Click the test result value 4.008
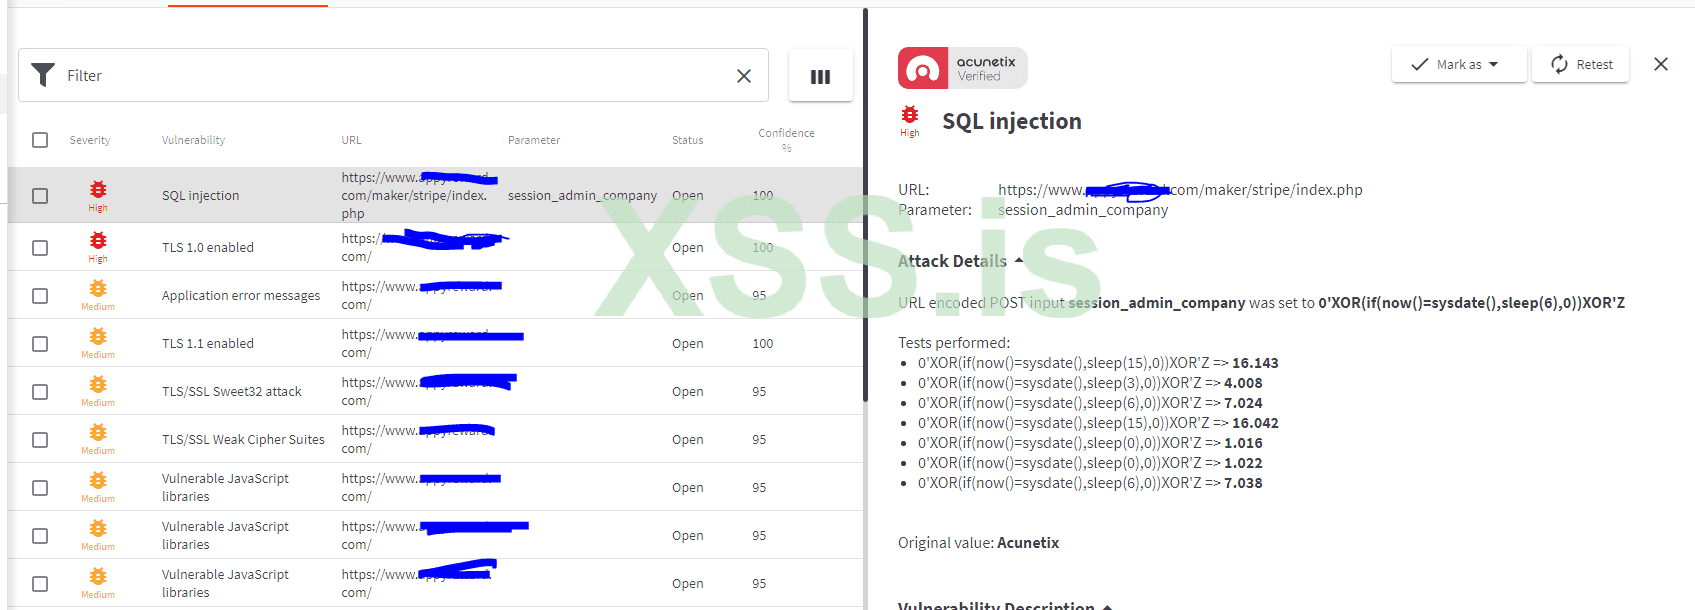Image resolution: width=1695 pixels, height=610 pixels. point(1243,383)
